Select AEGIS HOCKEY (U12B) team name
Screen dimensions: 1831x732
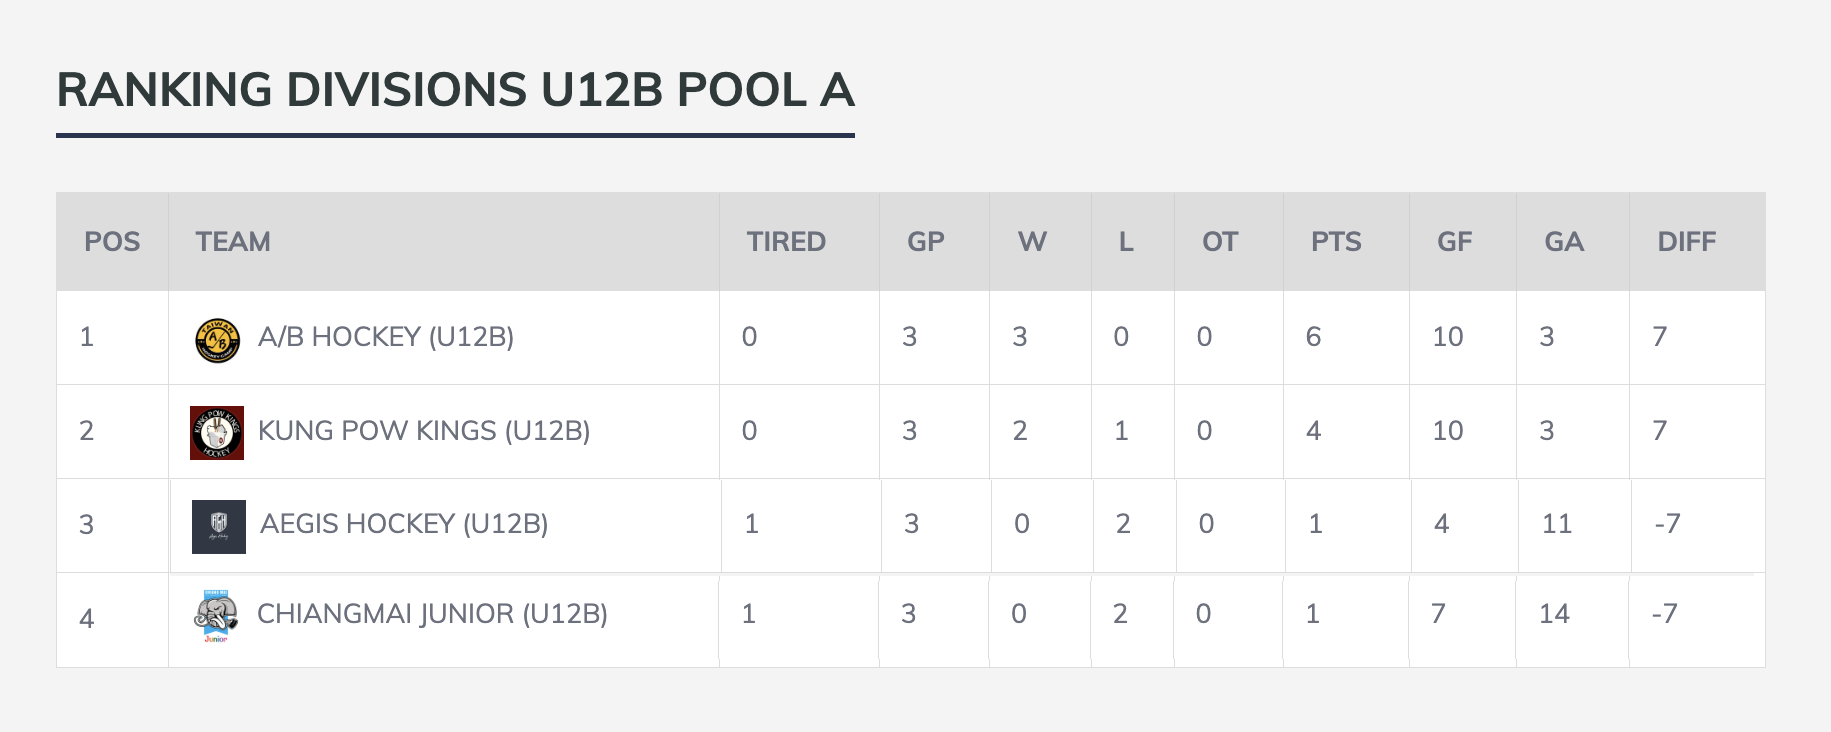coord(404,524)
